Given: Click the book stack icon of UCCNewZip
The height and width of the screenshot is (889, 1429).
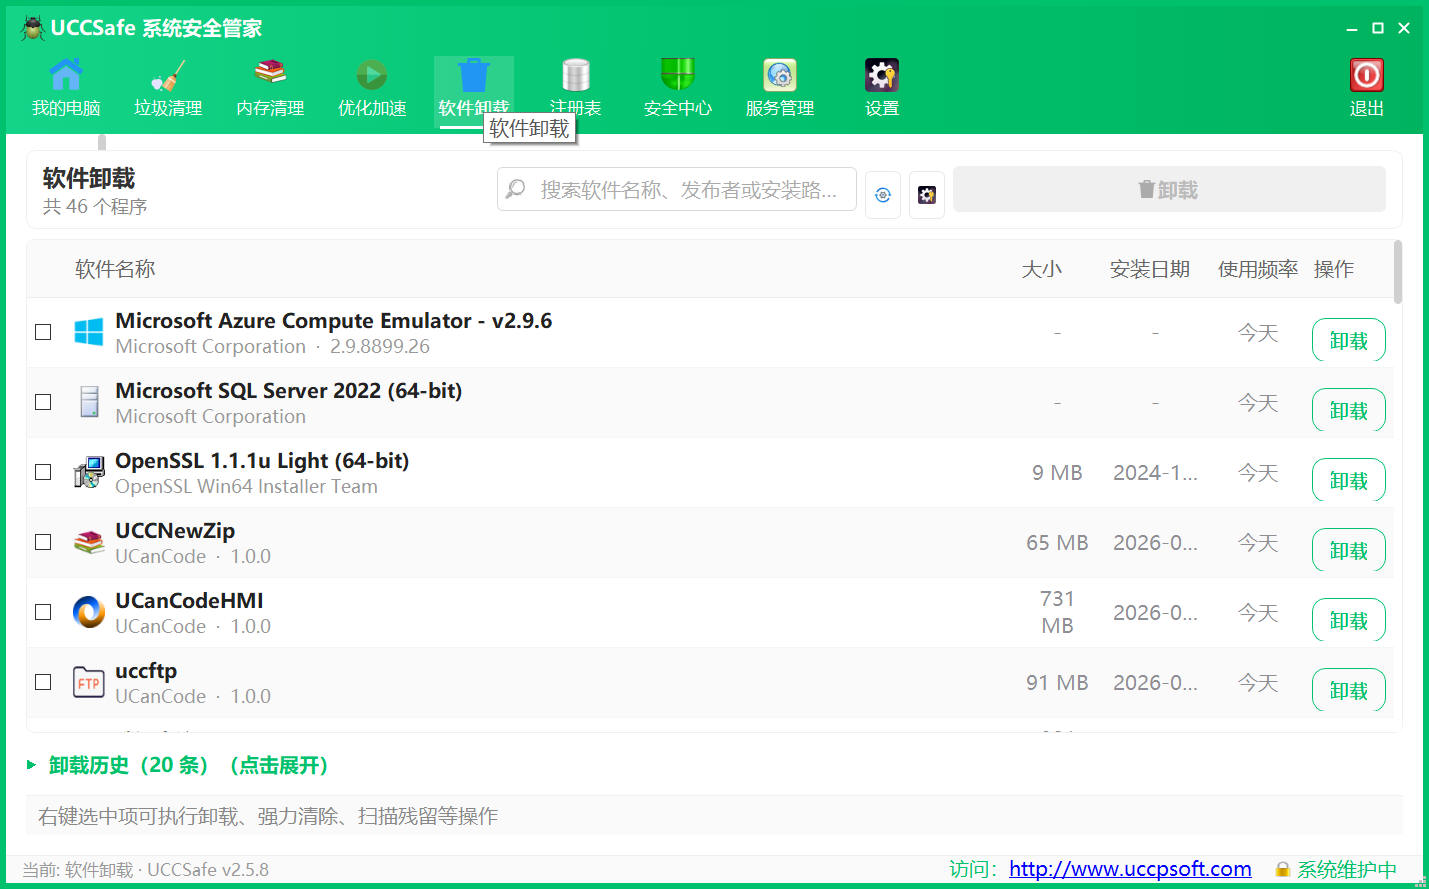Looking at the screenshot, I should point(89,542).
